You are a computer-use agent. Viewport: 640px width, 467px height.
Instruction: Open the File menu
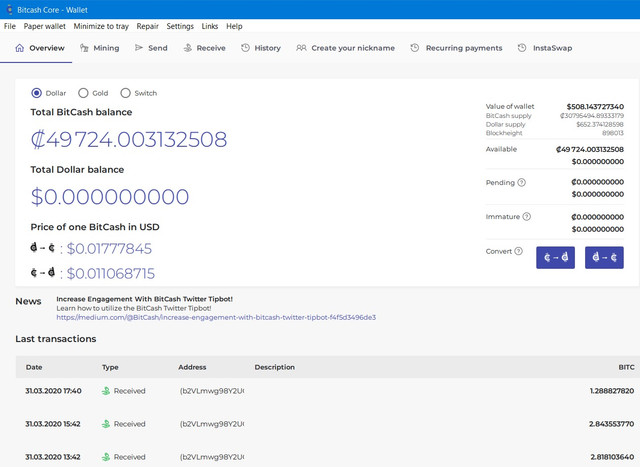point(10,26)
